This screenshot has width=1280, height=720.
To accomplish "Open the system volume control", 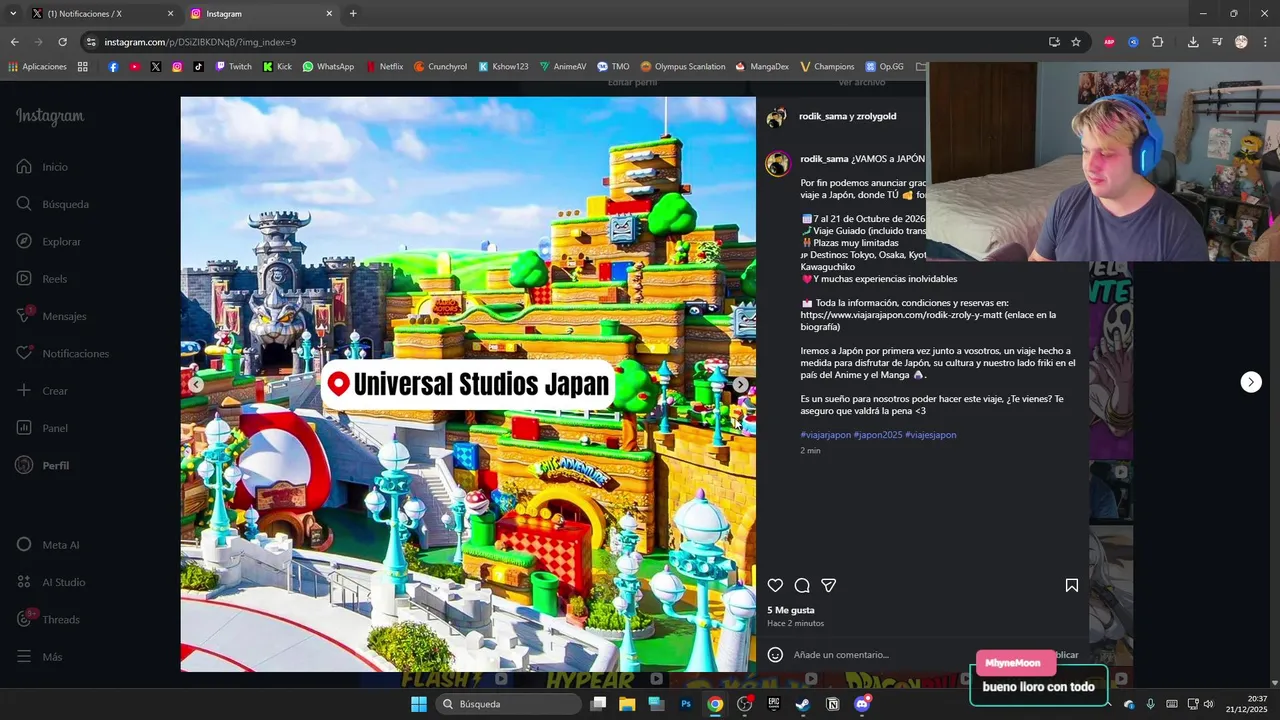I will coord(1208,704).
